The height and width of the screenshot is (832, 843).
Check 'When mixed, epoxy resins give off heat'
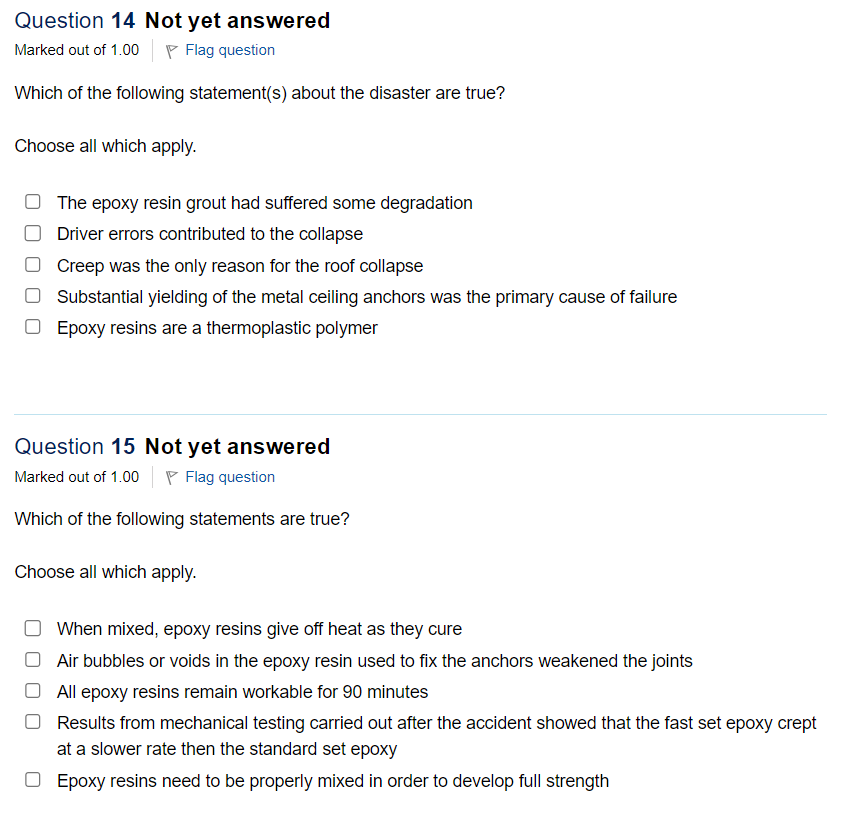point(32,628)
